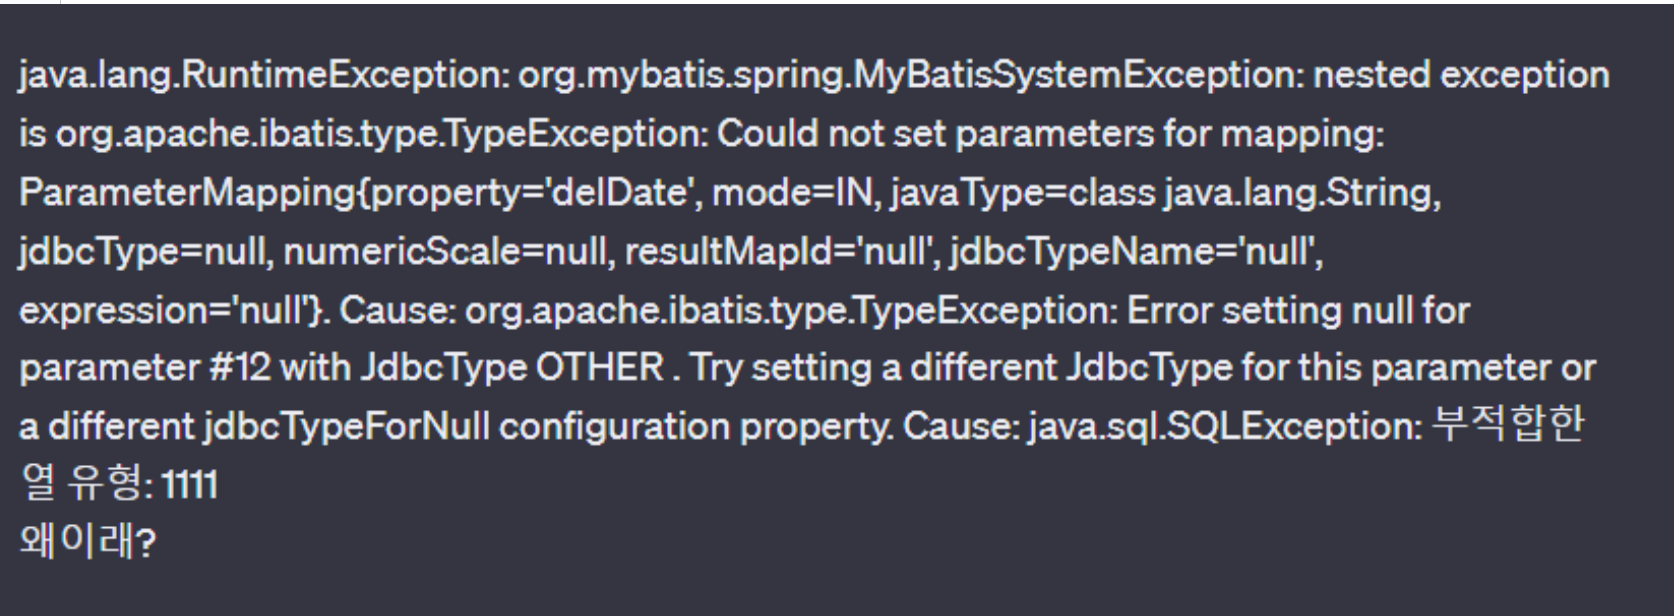Click the 'configuration property' text
The height and width of the screenshot is (616, 1674).
(x=694, y=427)
